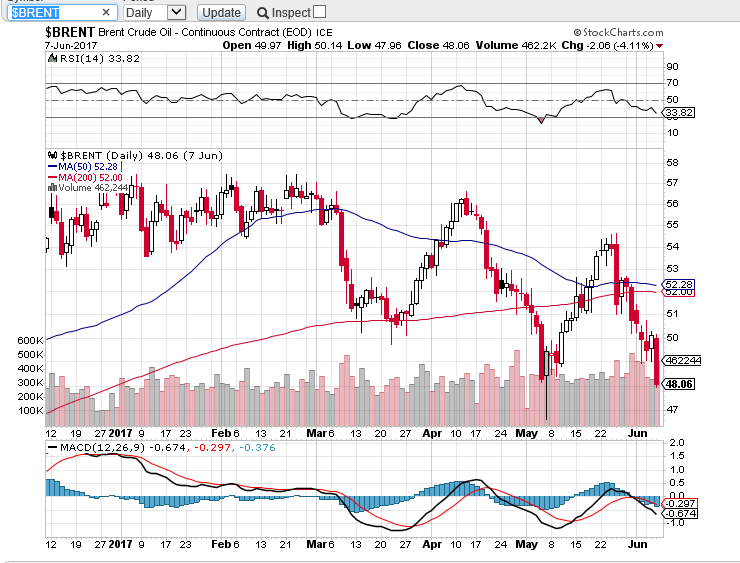Click the Volume 462.2K readout in header
Viewport: 740px width, 563px height.
(516, 45)
